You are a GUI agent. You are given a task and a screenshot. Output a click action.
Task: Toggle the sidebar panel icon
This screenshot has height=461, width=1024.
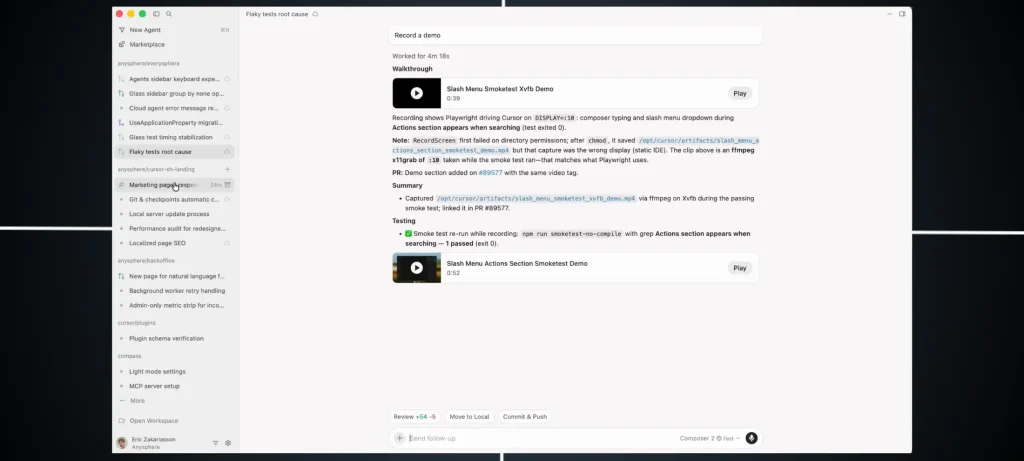click(156, 14)
